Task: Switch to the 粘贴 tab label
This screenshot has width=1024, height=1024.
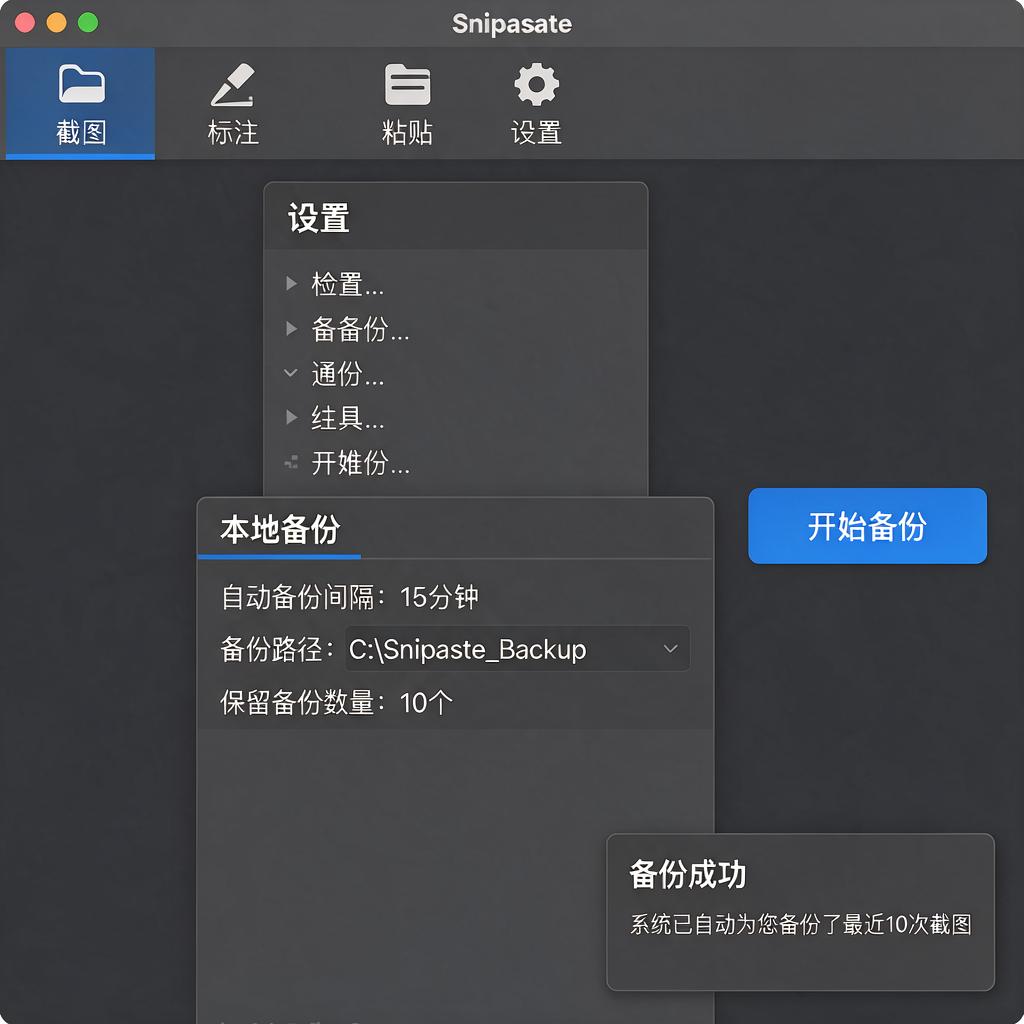Action: point(408,133)
